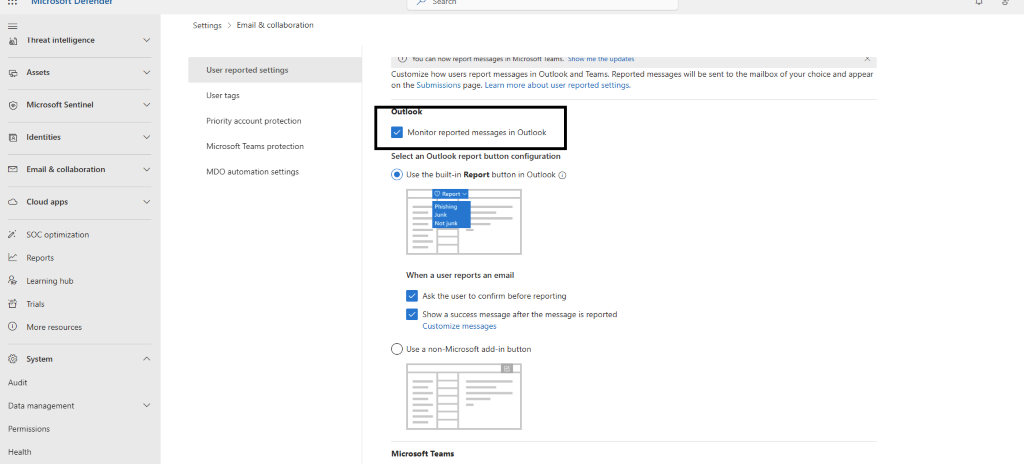The height and width of the screenshot is (464, 1024).
Task: Click the Microsoft Teams section heading
Action: [x=423, y=454]
